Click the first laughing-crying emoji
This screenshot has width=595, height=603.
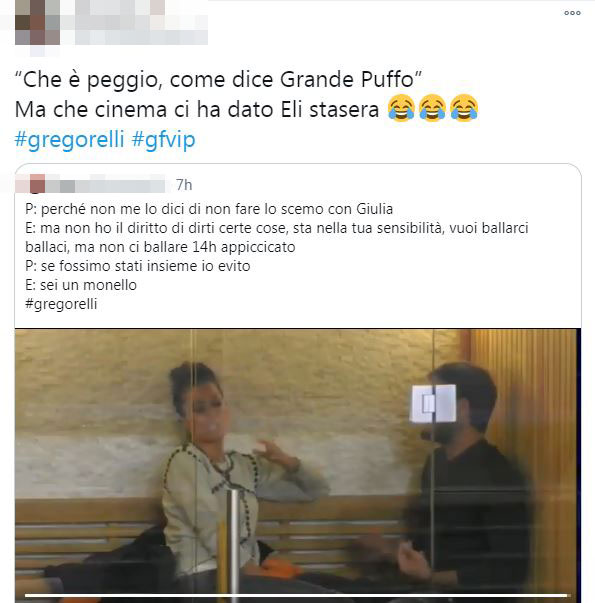point(401,108)
